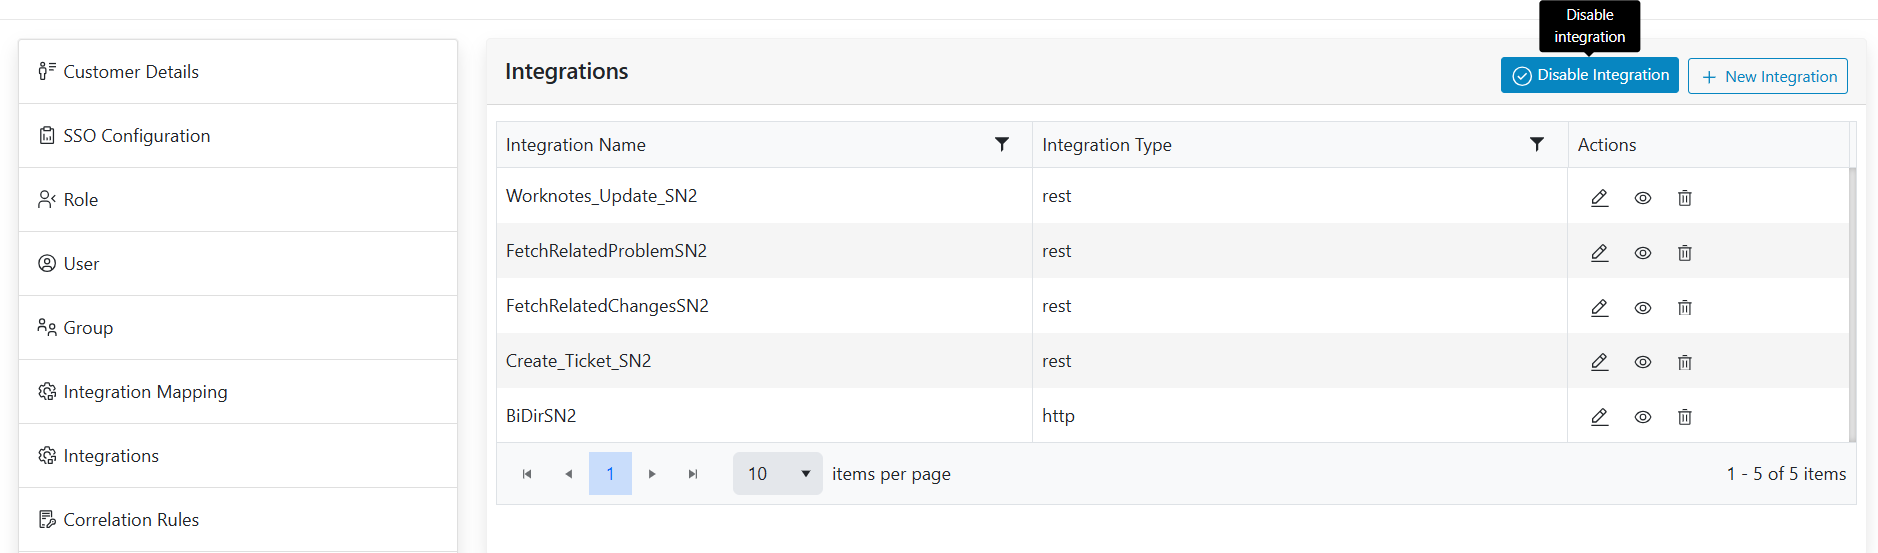Image resolution: width=1878 pixels, height=553 pixels.
Task: Edit the FetchRelatedChangesSN2 integration
Action: 1599,308
